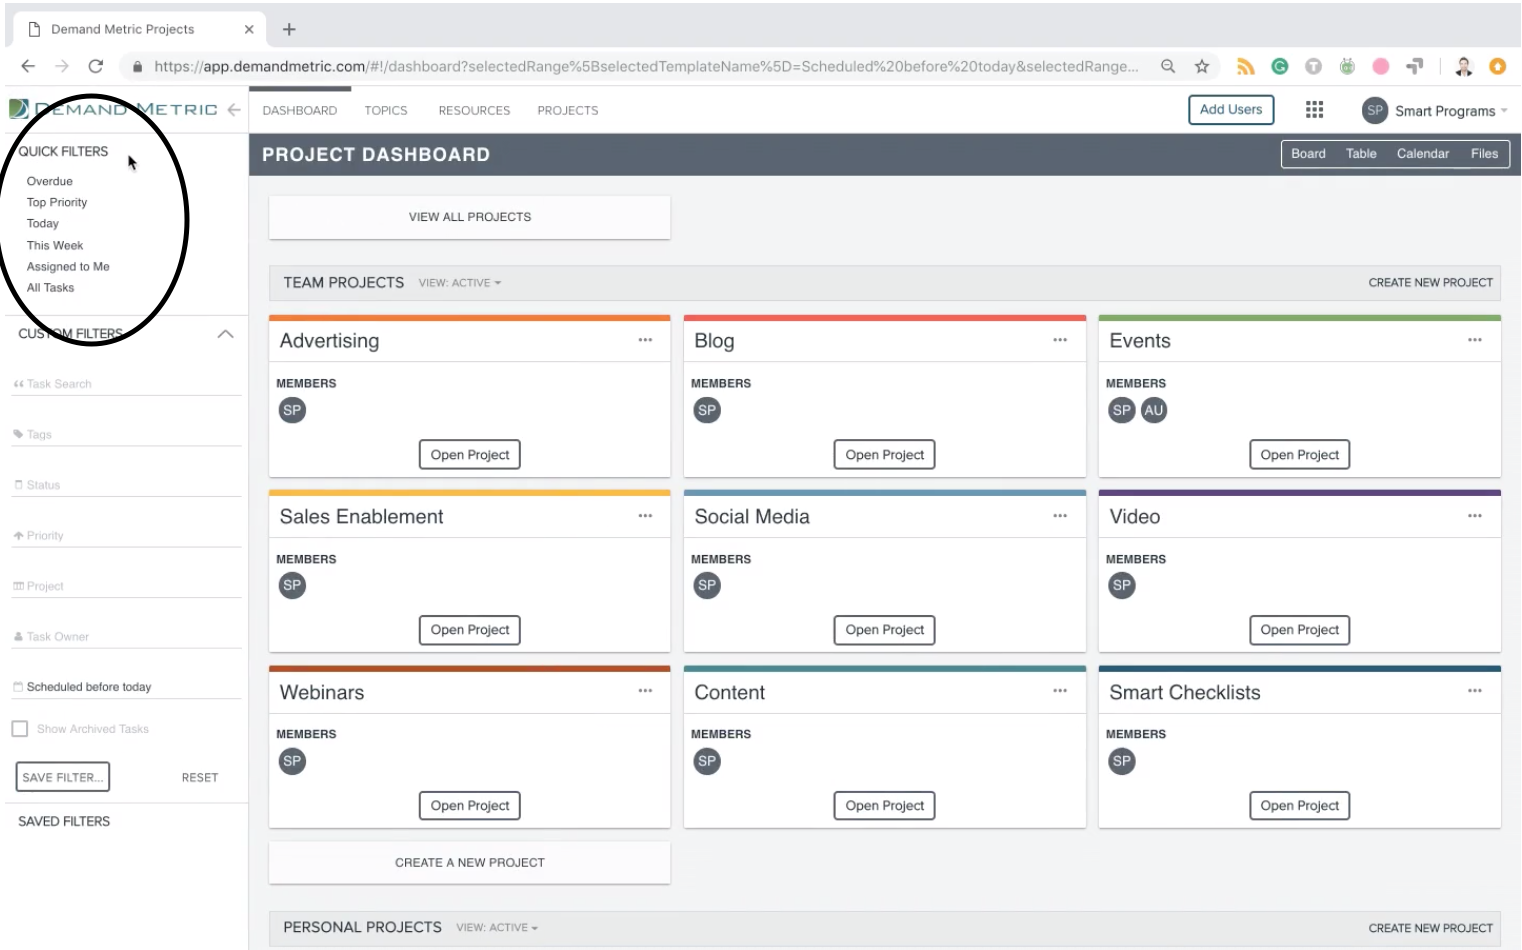The width and height of the screenshot is (1522, 950).
Task: Open Topics nav tab
Action: tap(386, 110)
